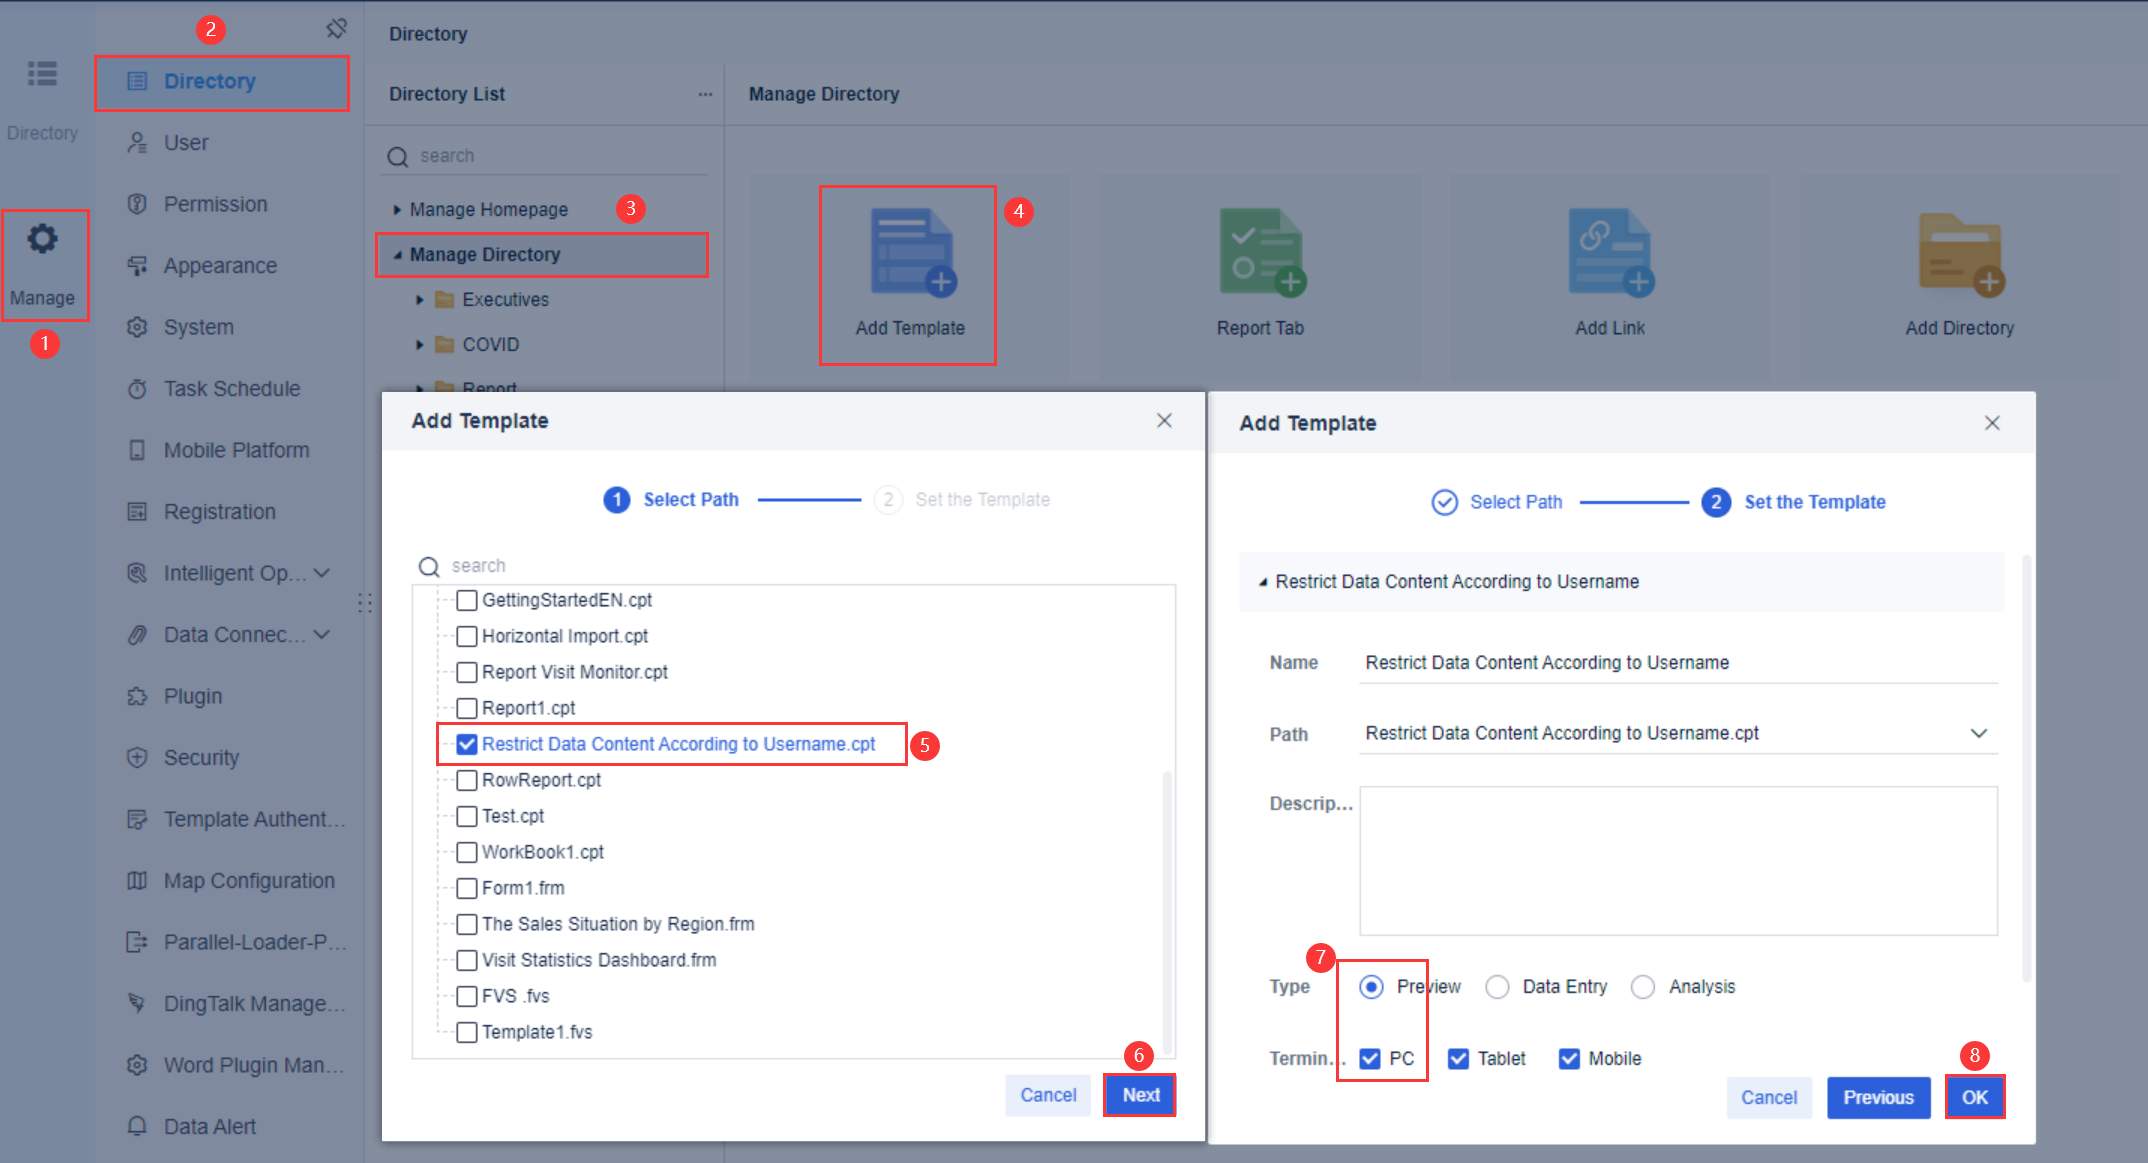
Task: Check the RowReport.cpt checkbox
Action: (x=466, y=780)
